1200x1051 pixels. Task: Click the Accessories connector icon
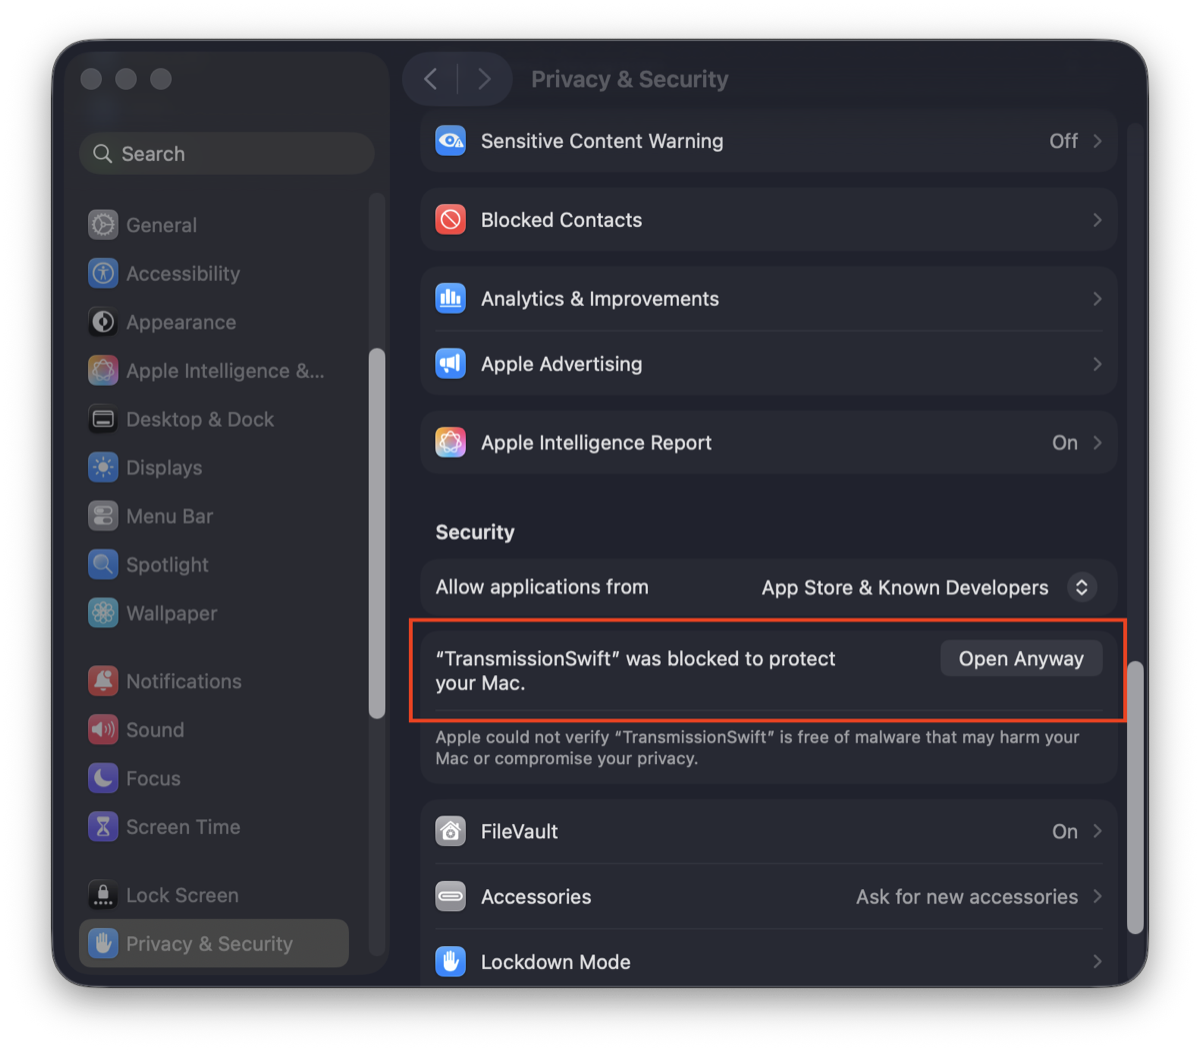(x=451, y=897)
